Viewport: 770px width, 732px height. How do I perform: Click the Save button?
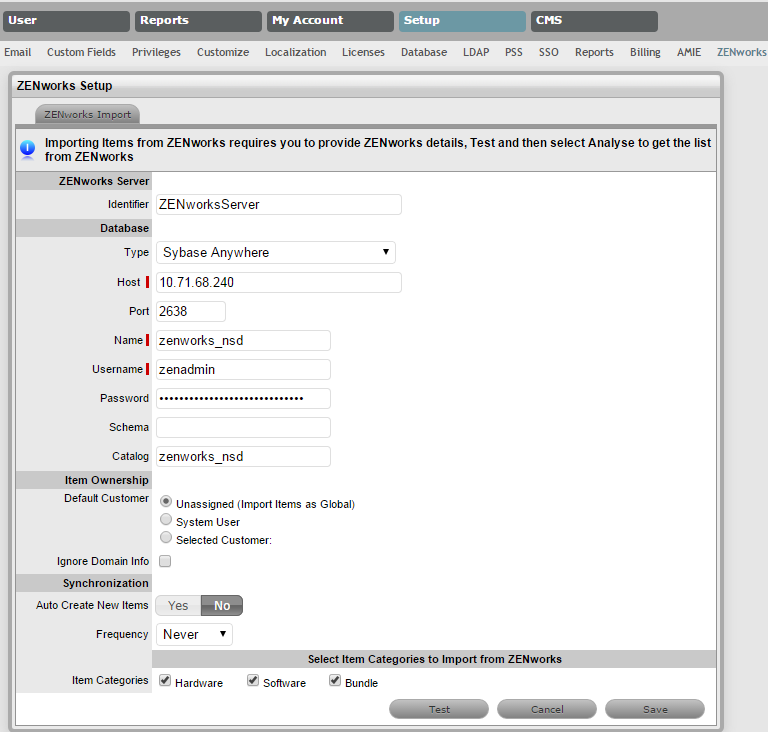click(x=655, y=709)
